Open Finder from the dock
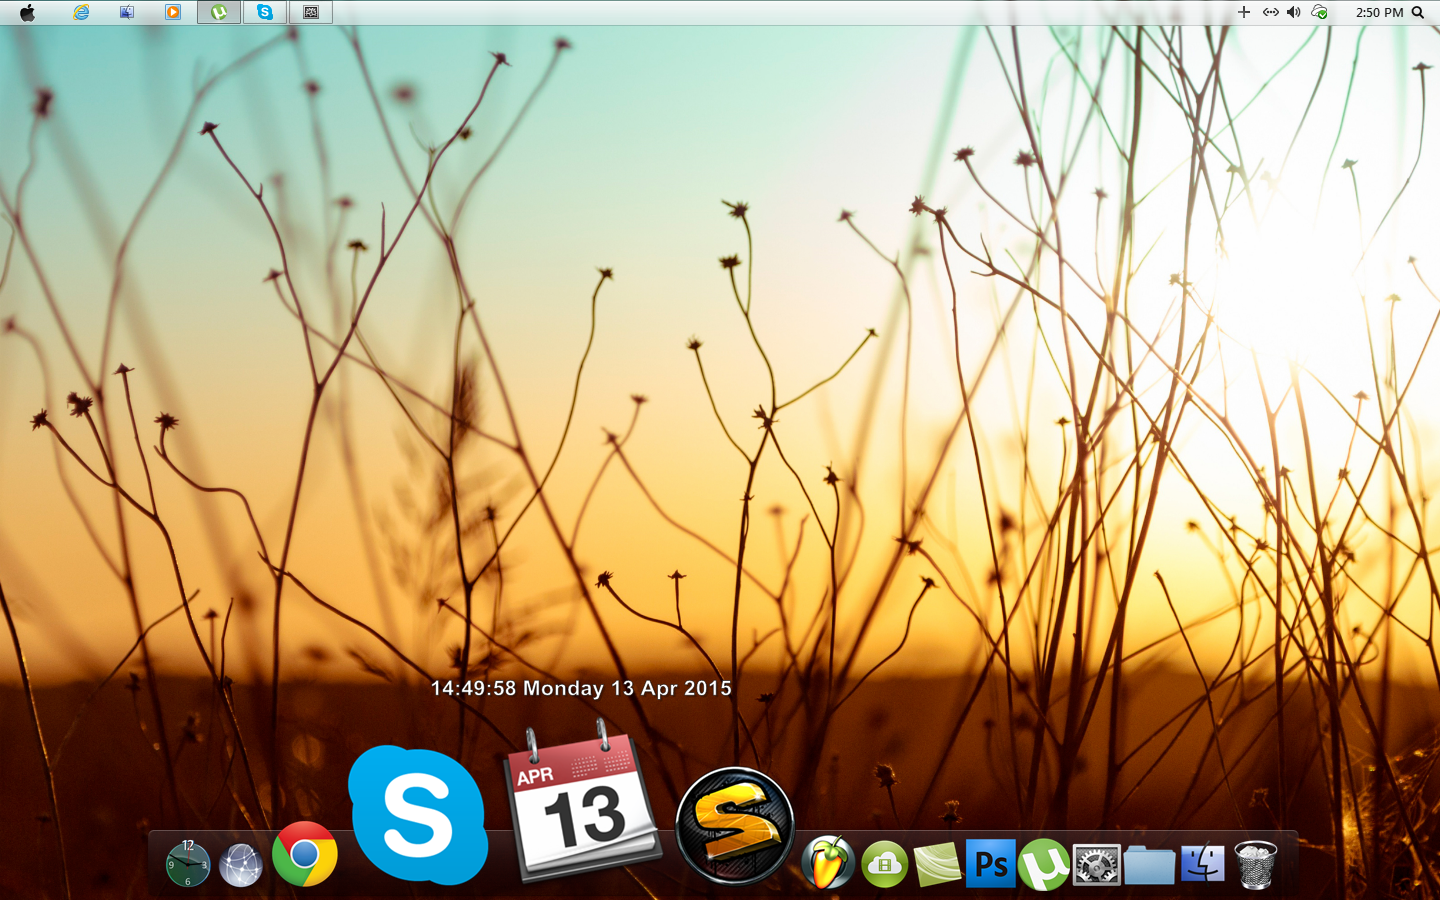1440x900 pixels. [x=1201, y=864]
